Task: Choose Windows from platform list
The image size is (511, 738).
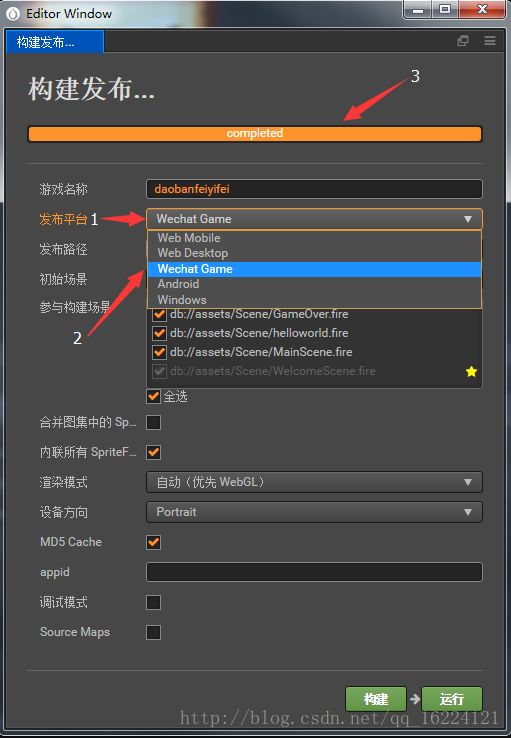Action: tap(314, 300)
